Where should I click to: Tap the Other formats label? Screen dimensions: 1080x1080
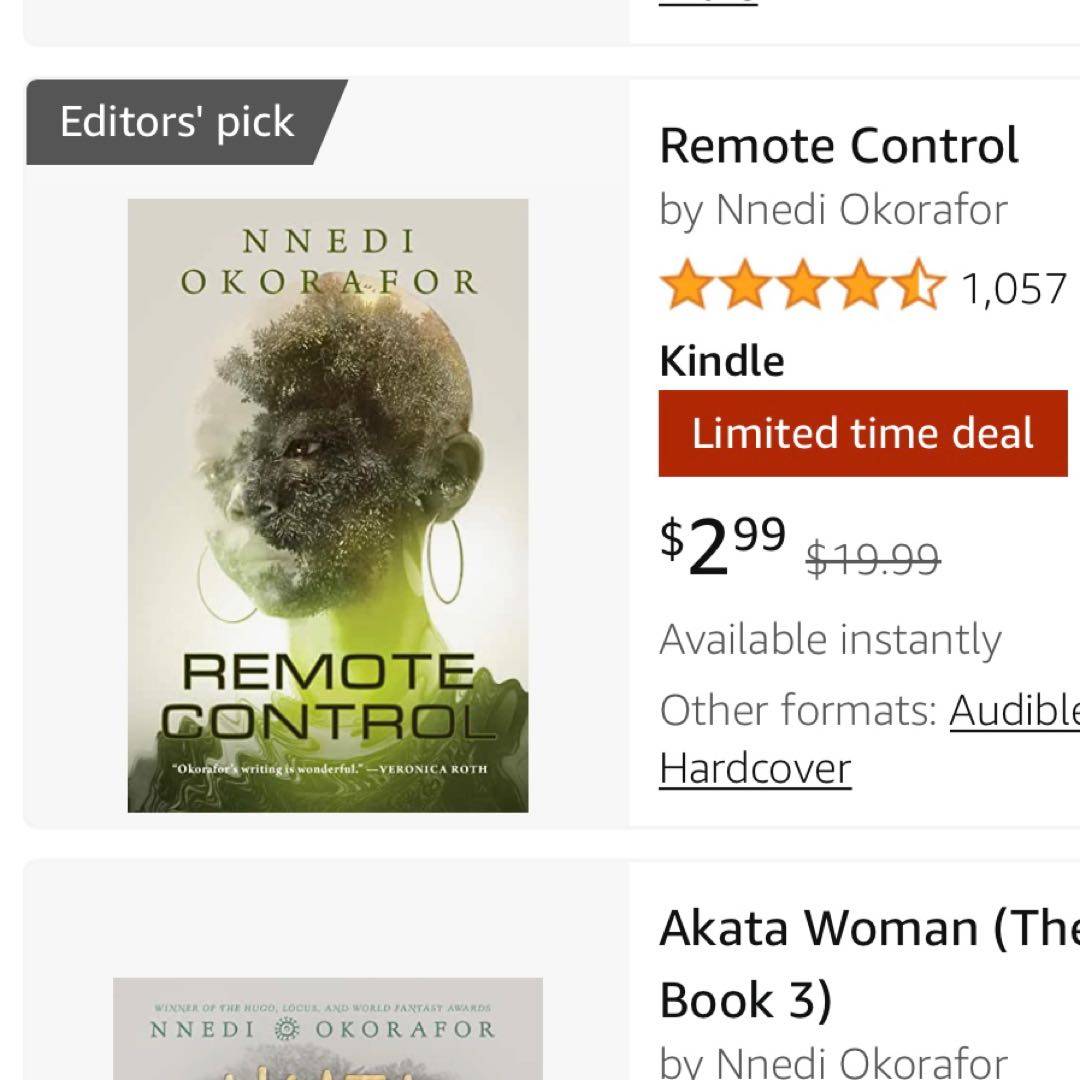click(797, 711)
